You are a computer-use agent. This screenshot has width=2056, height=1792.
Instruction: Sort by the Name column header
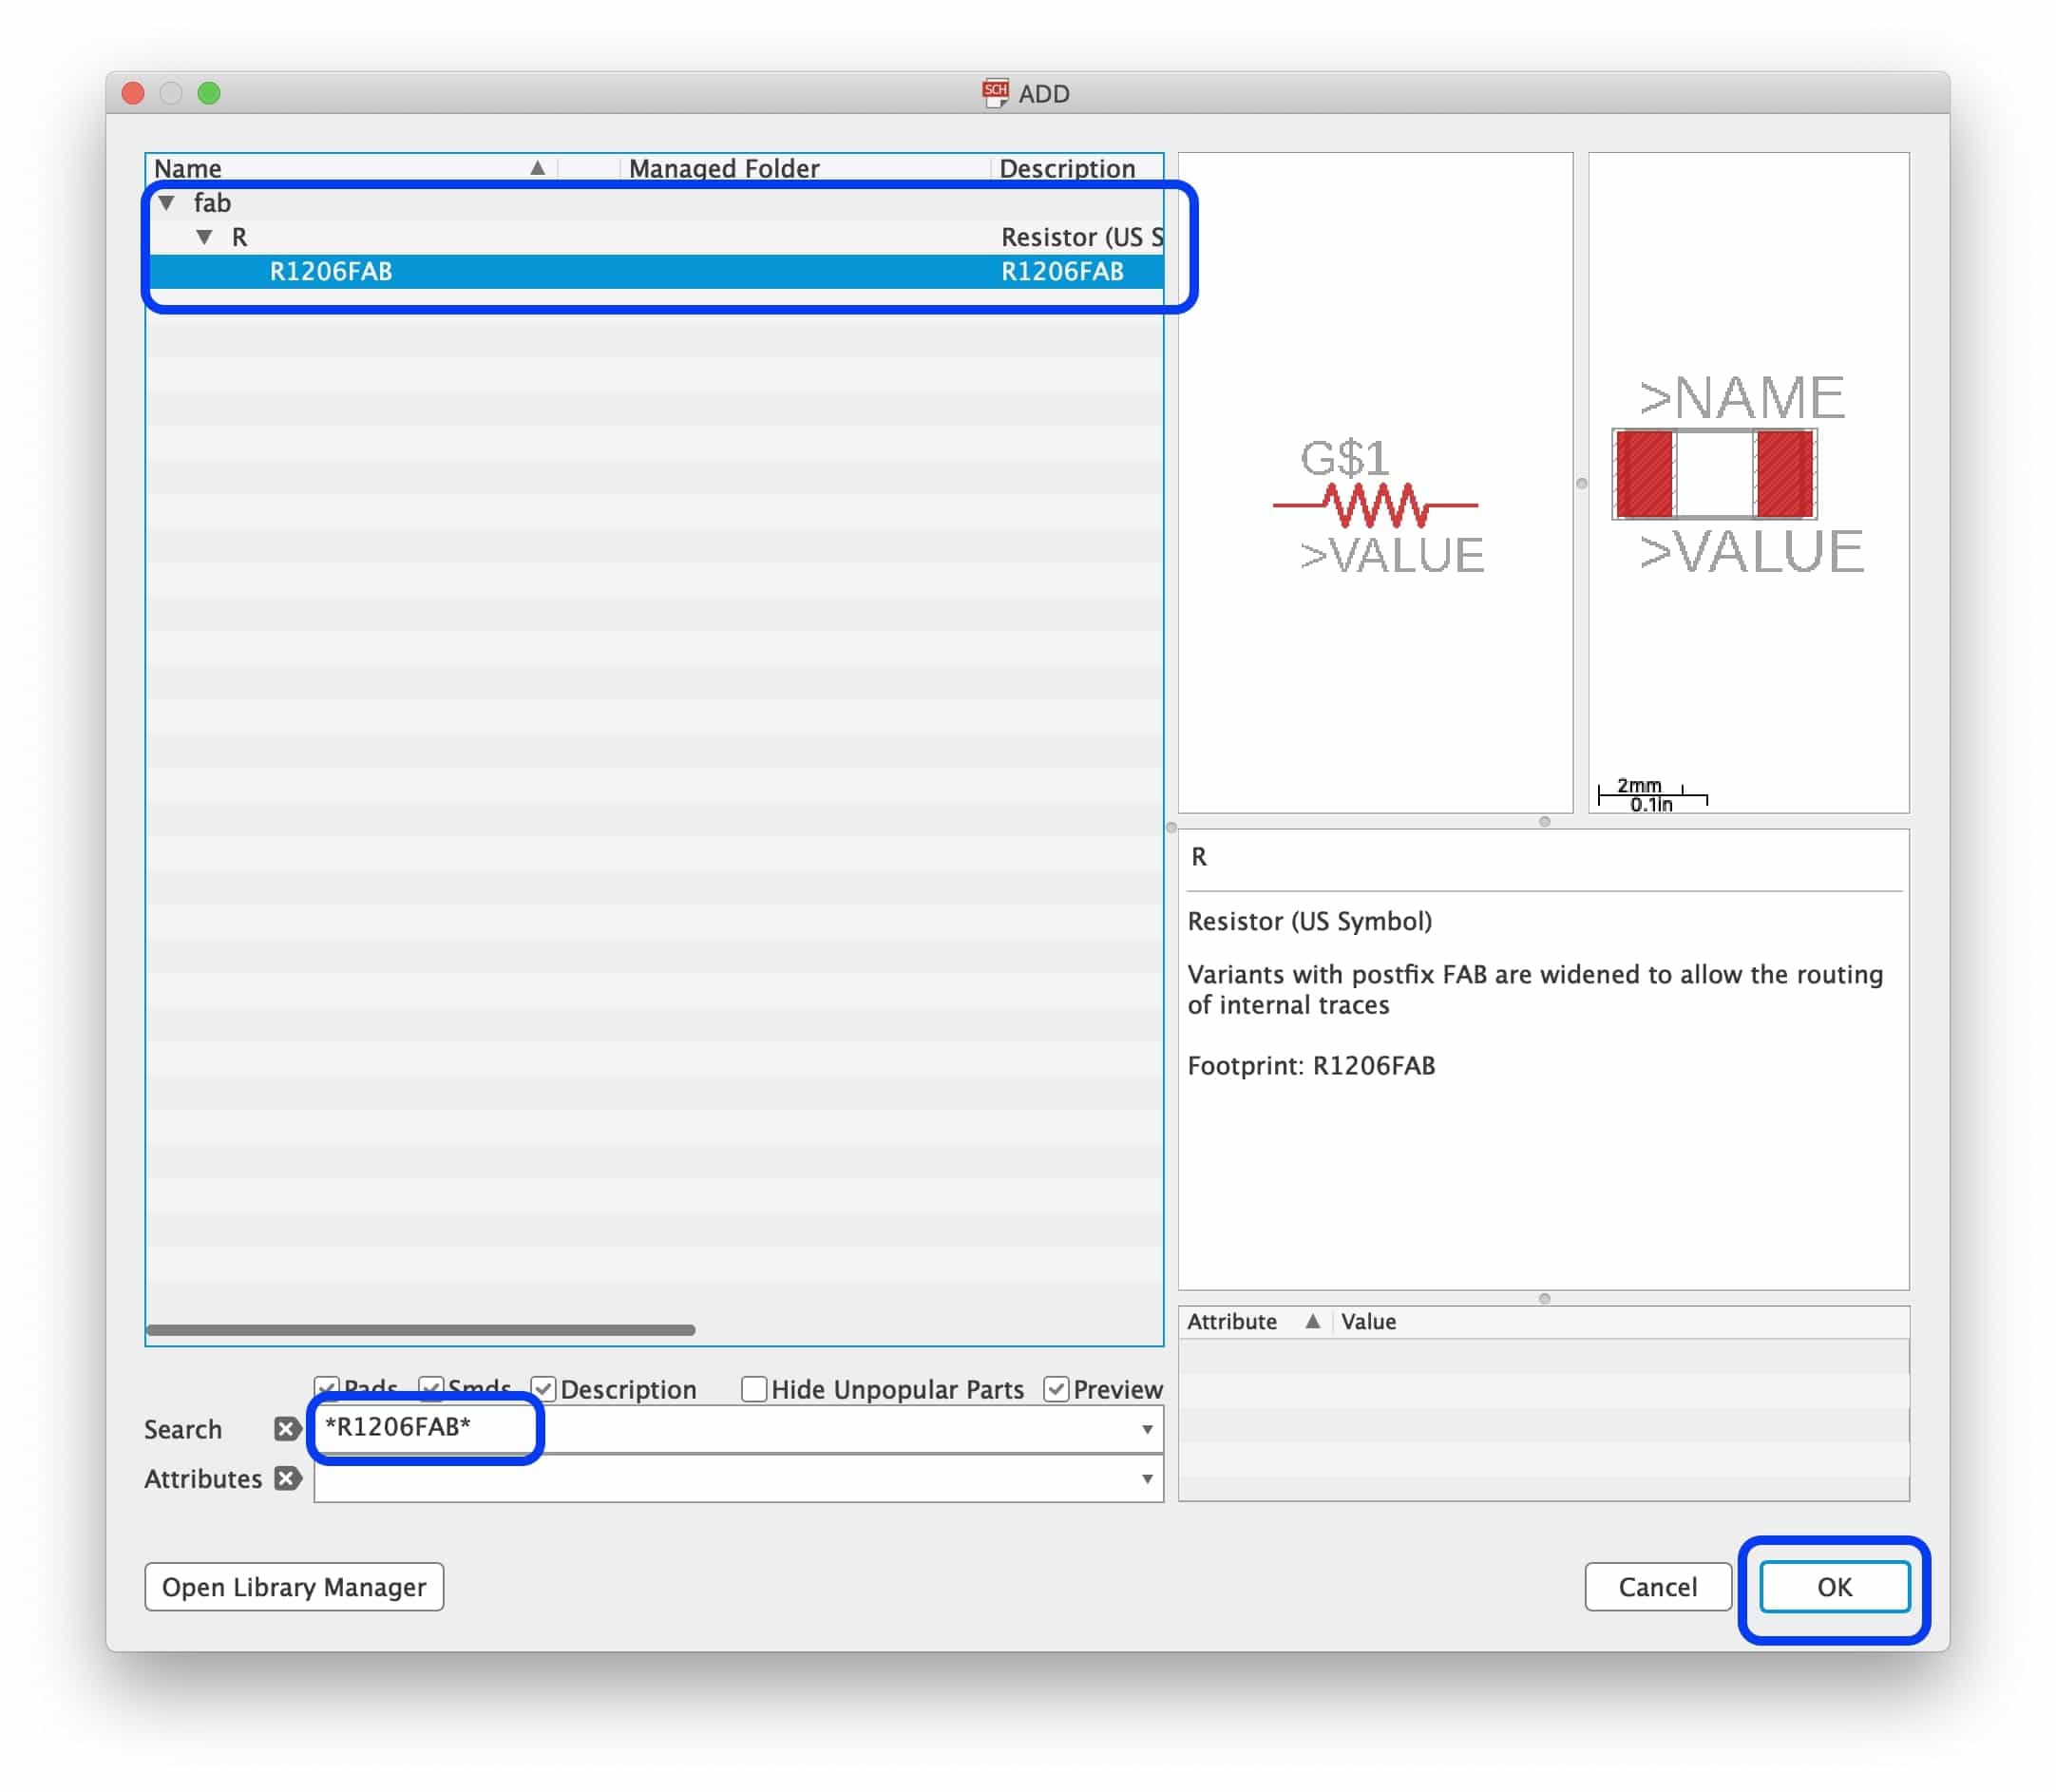point(350,168)
